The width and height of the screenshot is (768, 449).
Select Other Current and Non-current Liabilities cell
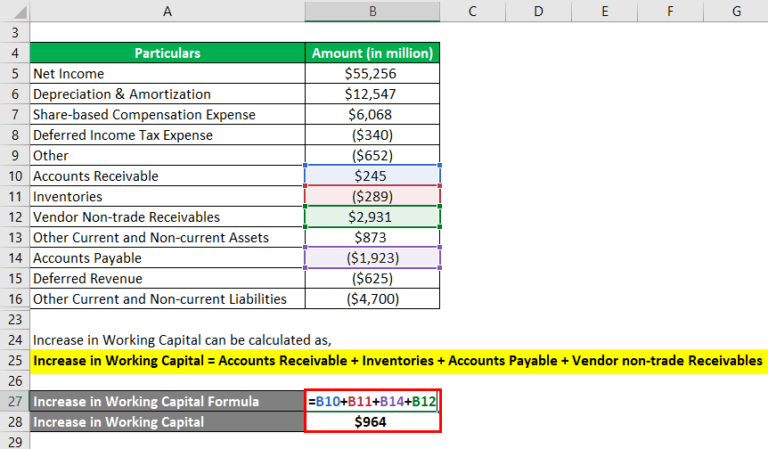pos(167,299)
